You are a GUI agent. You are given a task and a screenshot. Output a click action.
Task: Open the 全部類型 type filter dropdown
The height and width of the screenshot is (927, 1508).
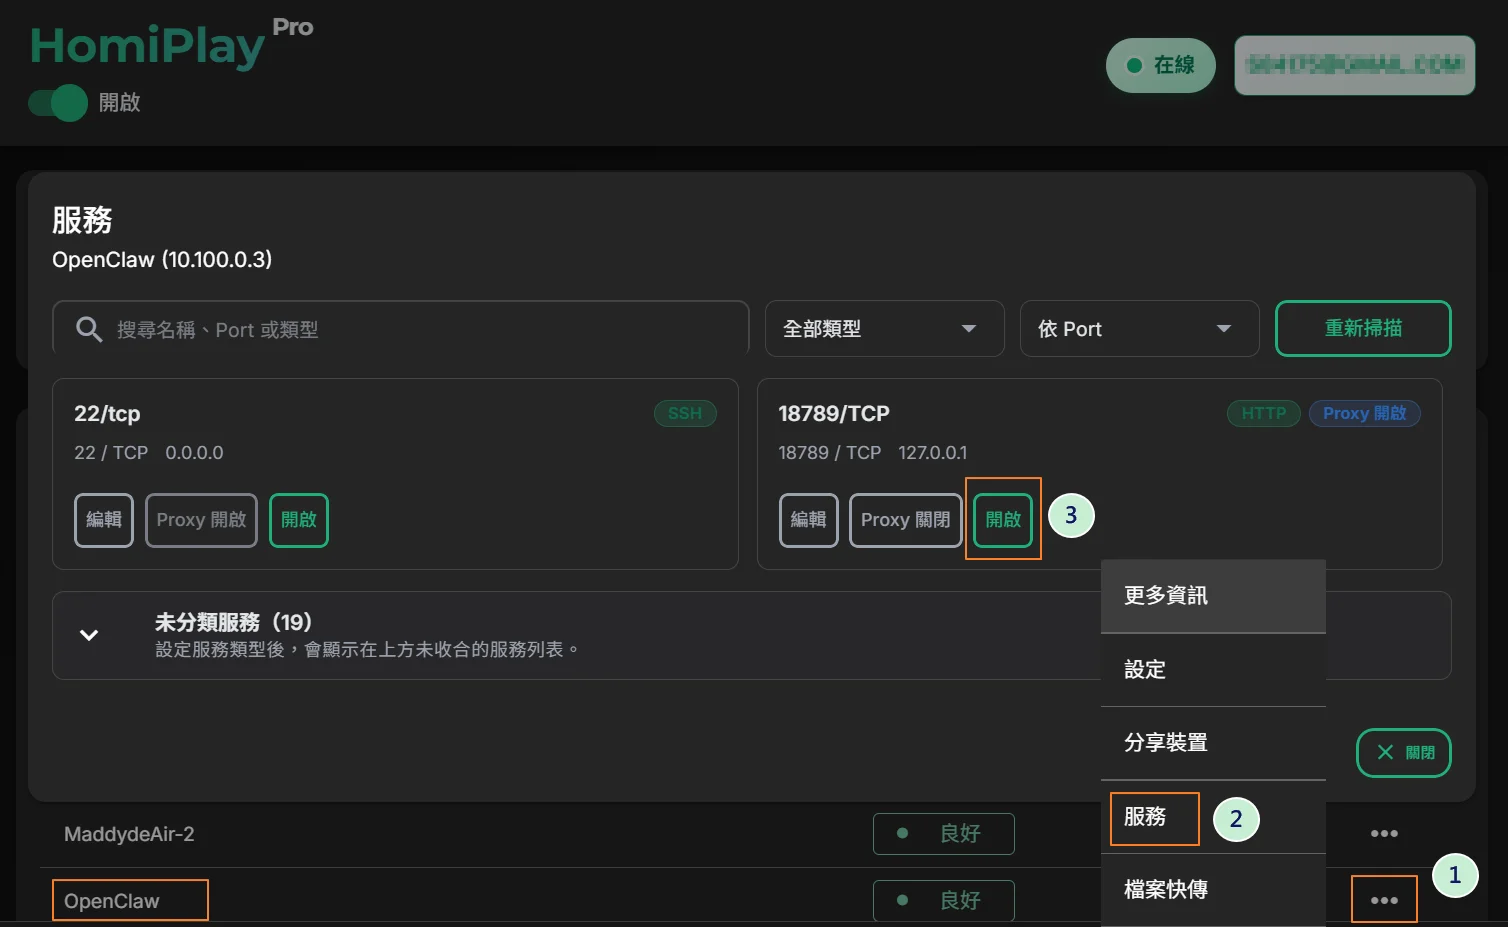pos(884,329)
